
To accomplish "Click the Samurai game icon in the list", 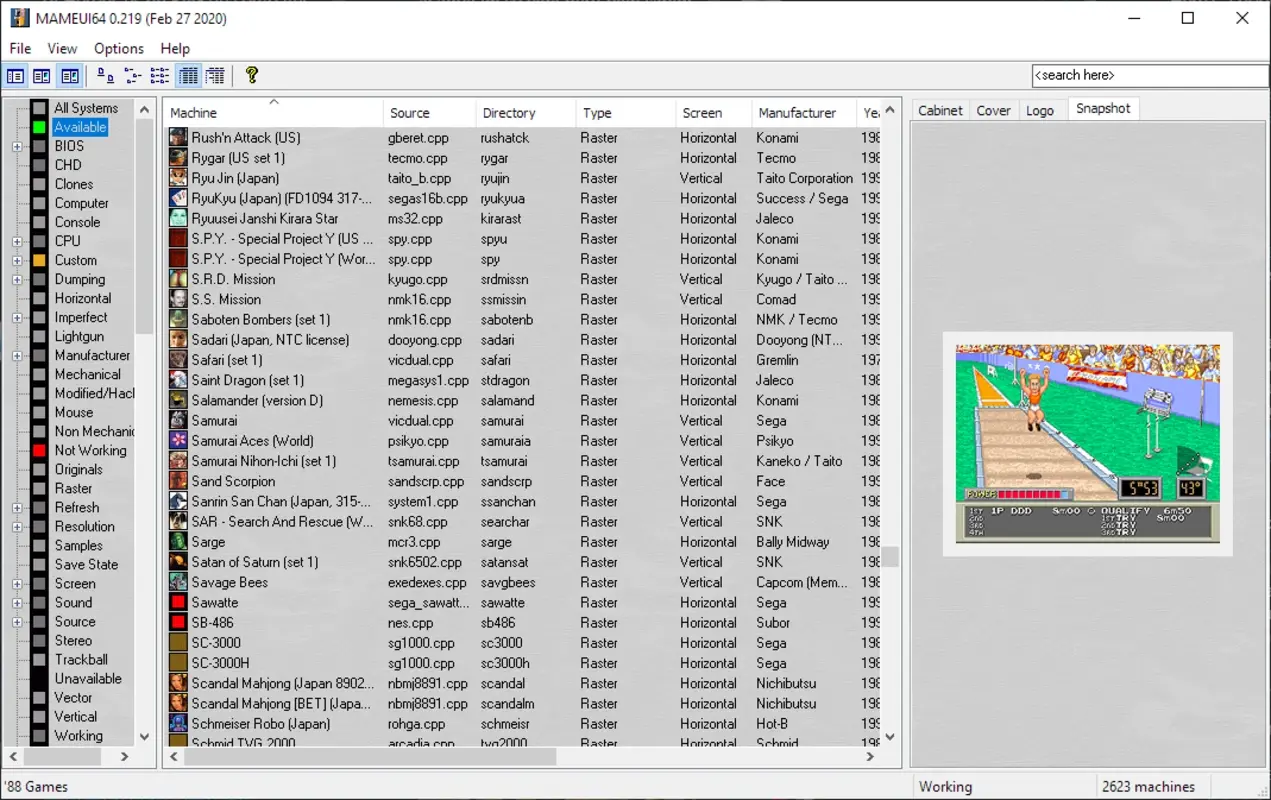I will 177,421.
